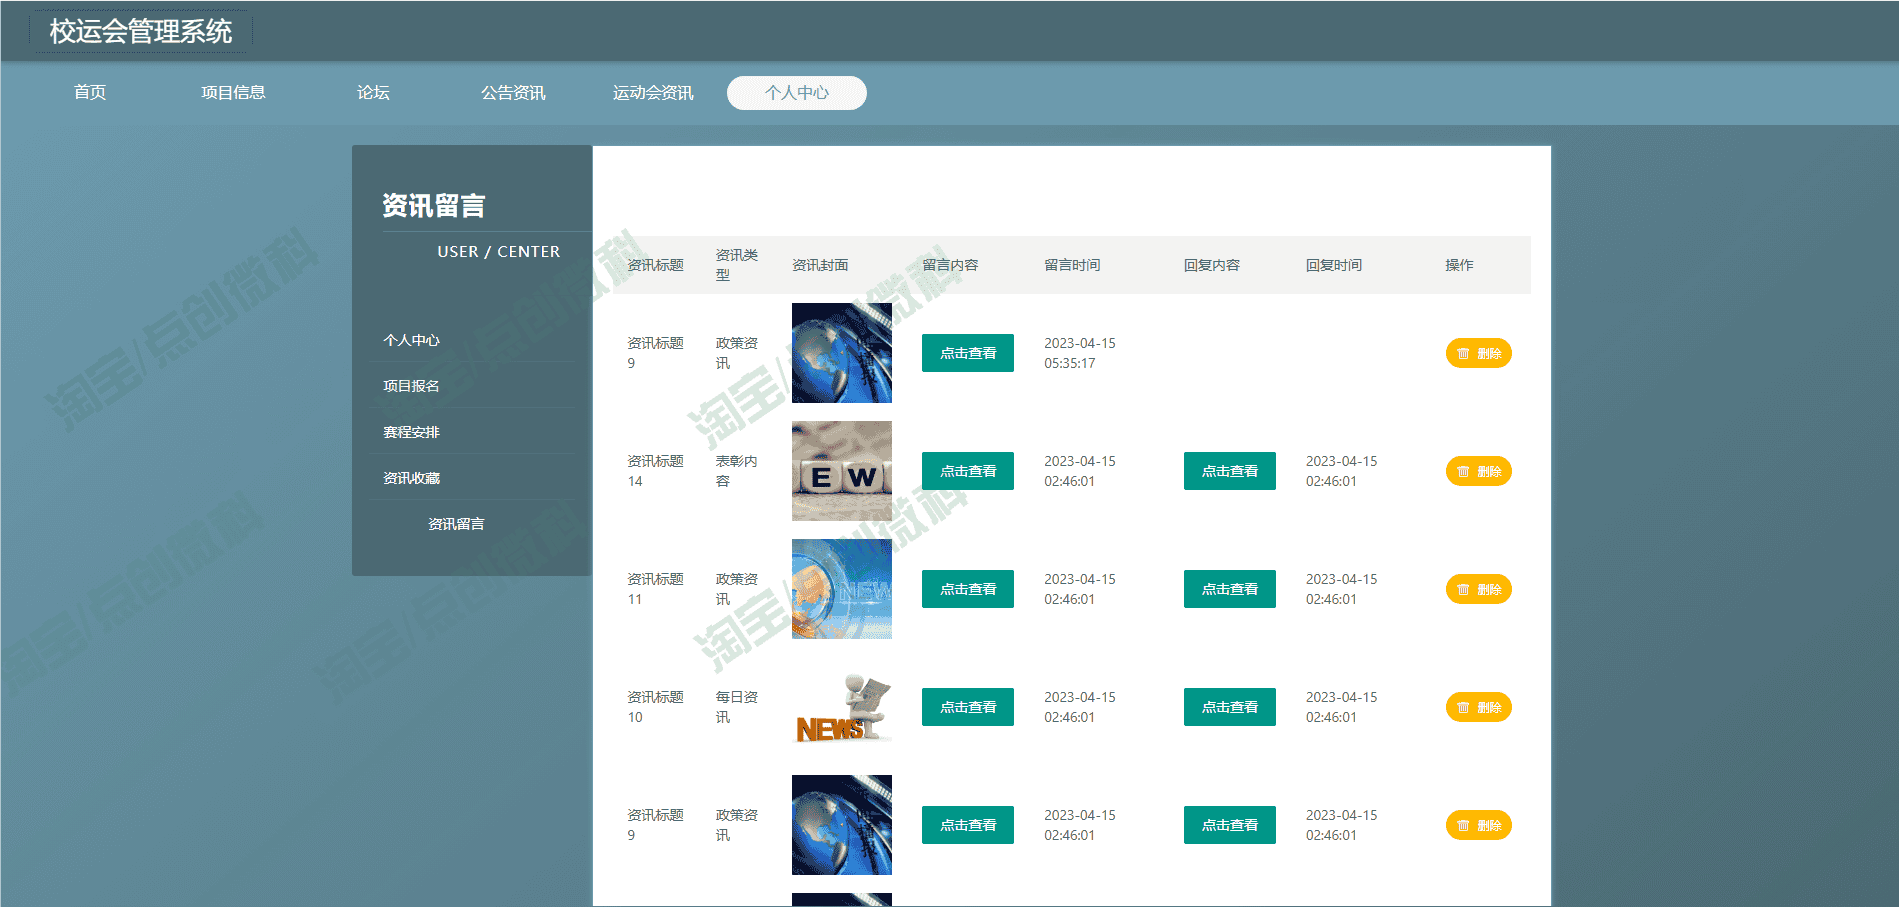Click the 资讯标题 column header

(x=655, y=265)
